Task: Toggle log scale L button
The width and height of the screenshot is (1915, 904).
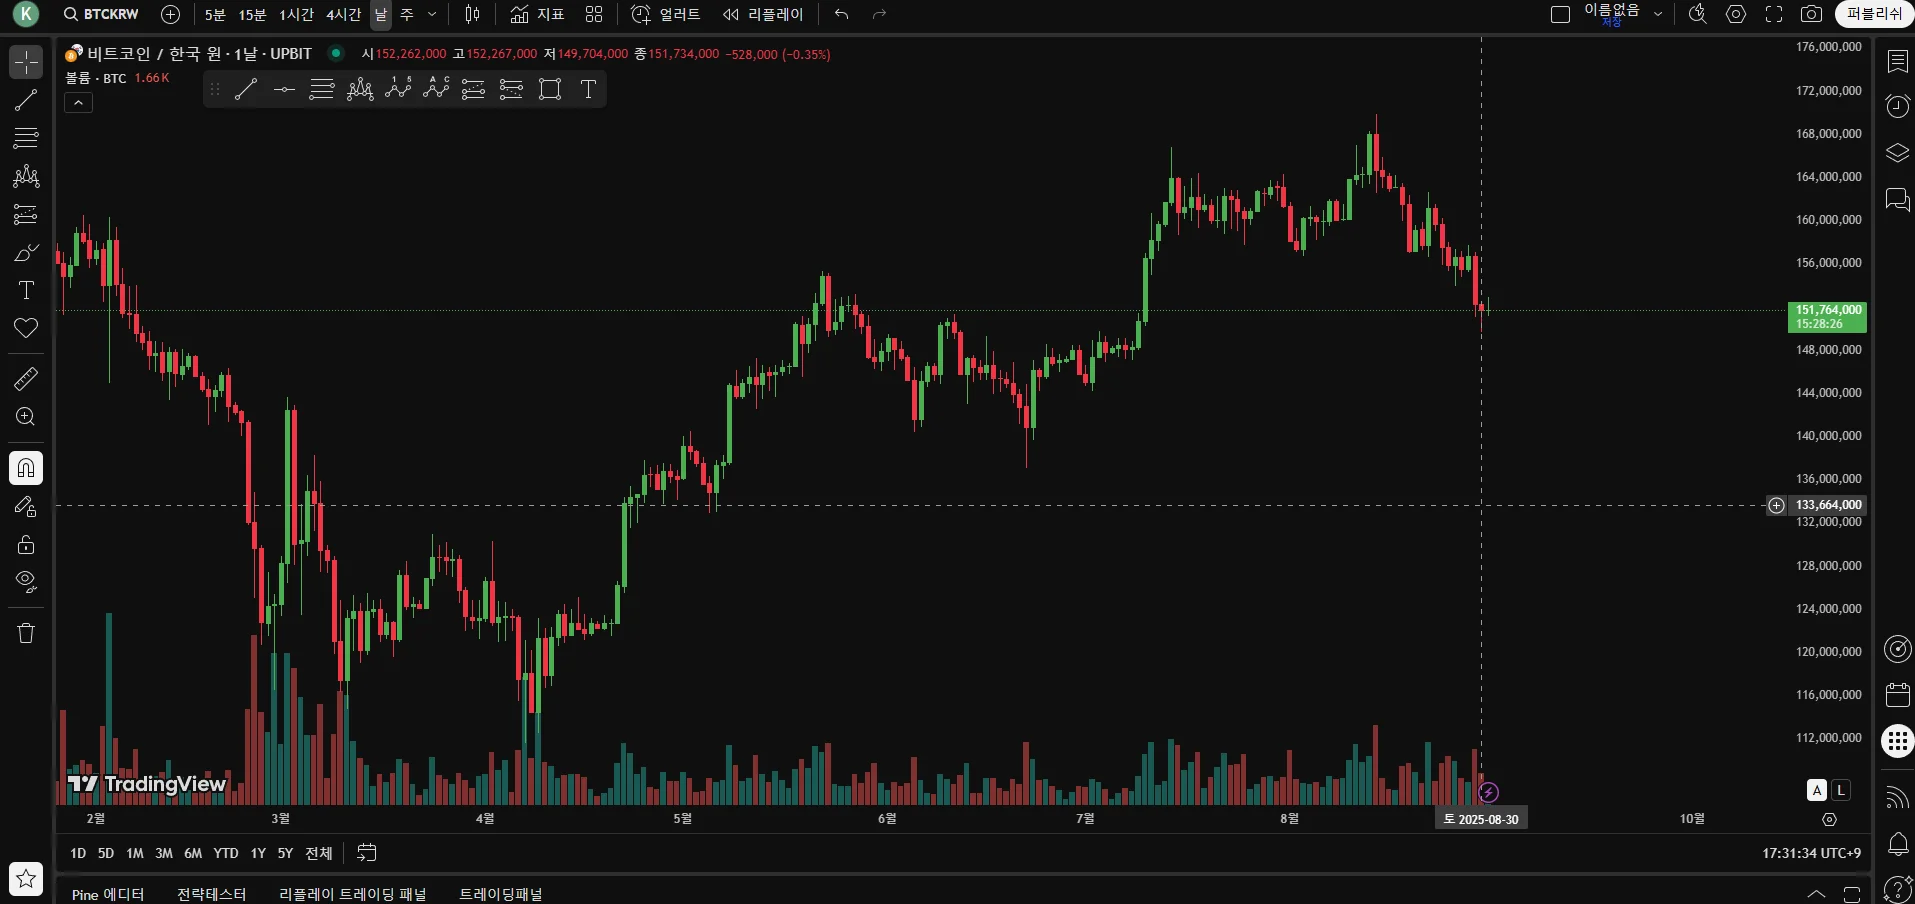Action: click(x=1840, y=790)
